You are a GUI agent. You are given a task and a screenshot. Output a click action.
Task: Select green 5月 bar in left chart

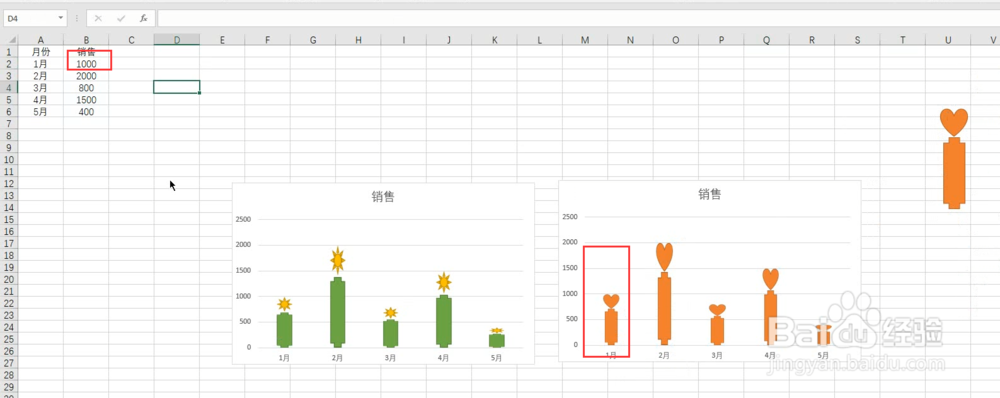[x=497, y=341]
